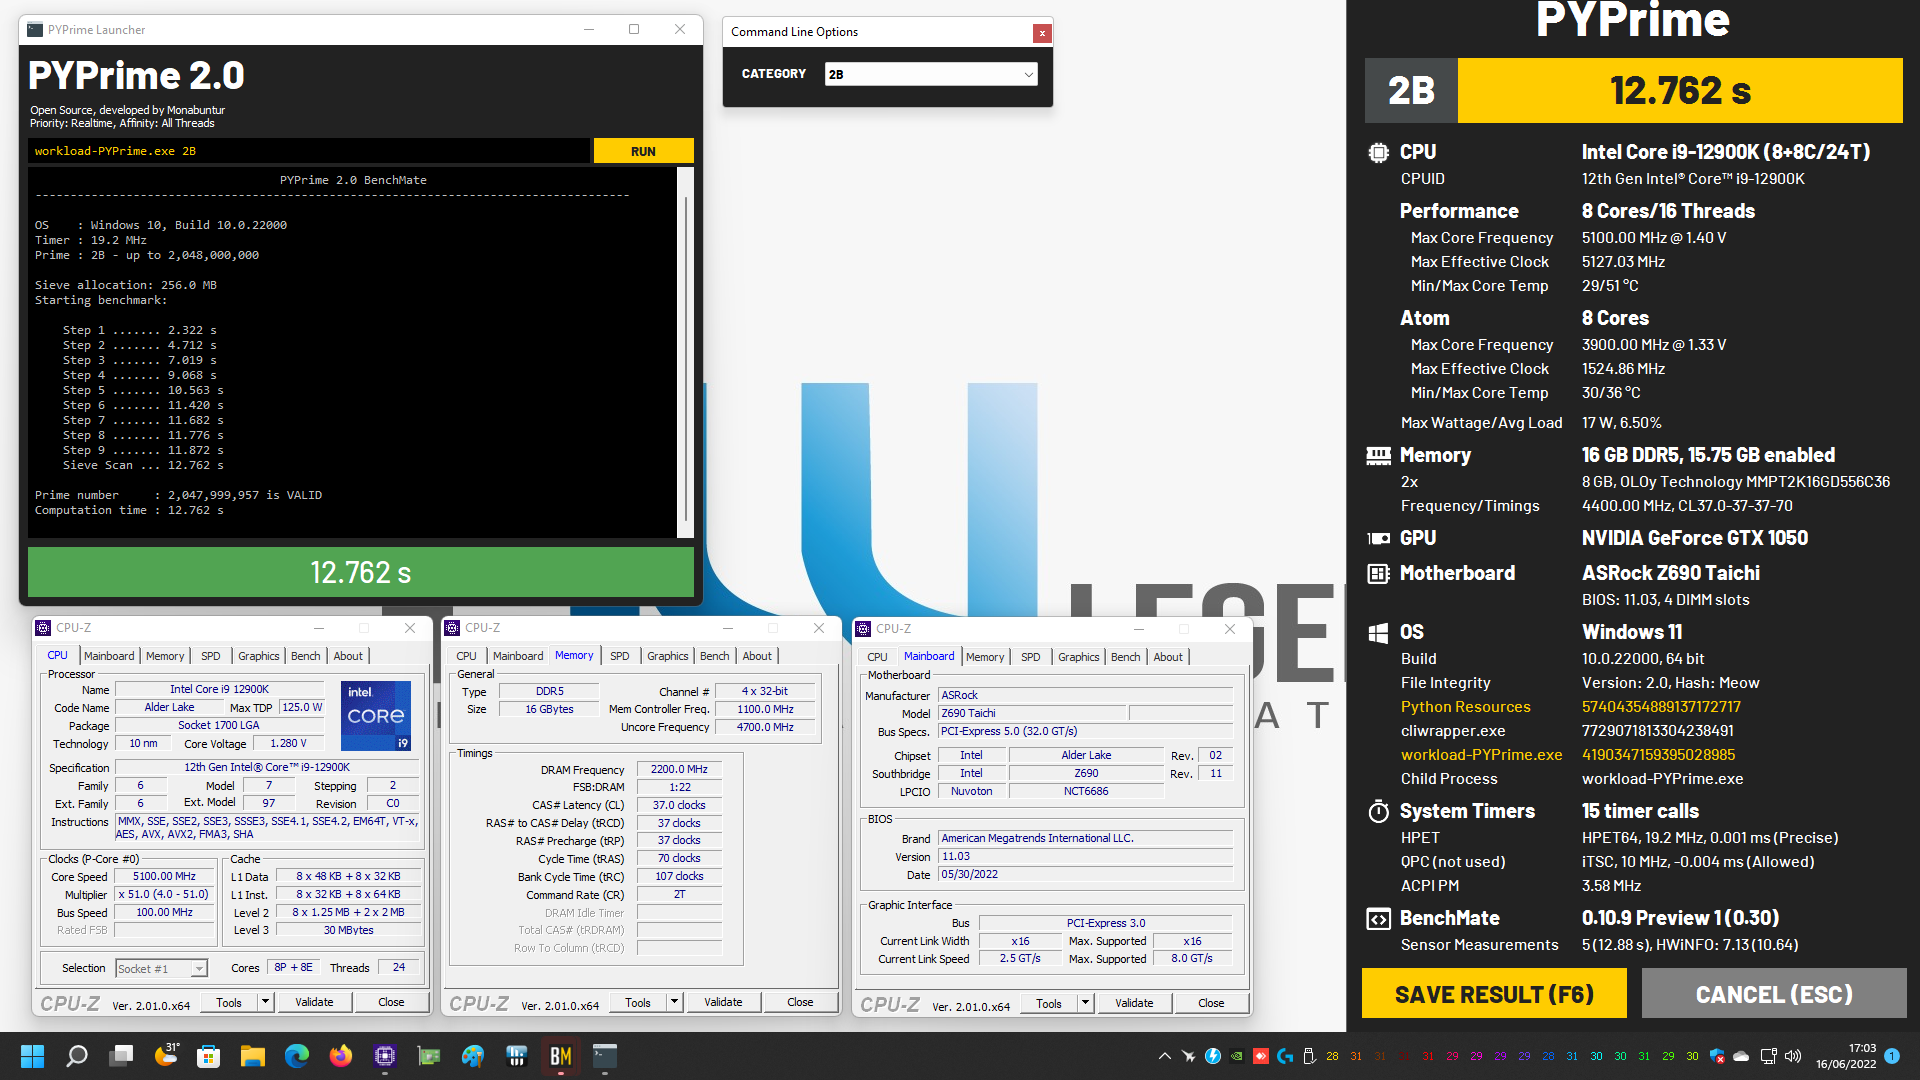1920x1080 pixels.
Task: Open the weather widget showing 31°
Action: [x=166, y=1055]
